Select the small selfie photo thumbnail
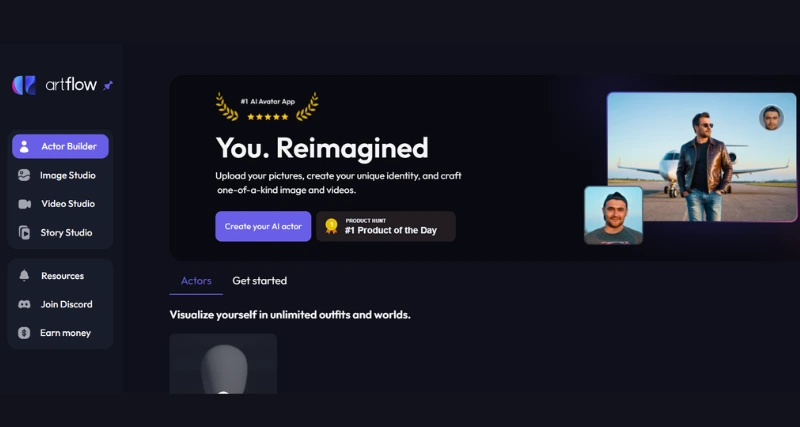The image size is (800, 427). pos(613,215)
